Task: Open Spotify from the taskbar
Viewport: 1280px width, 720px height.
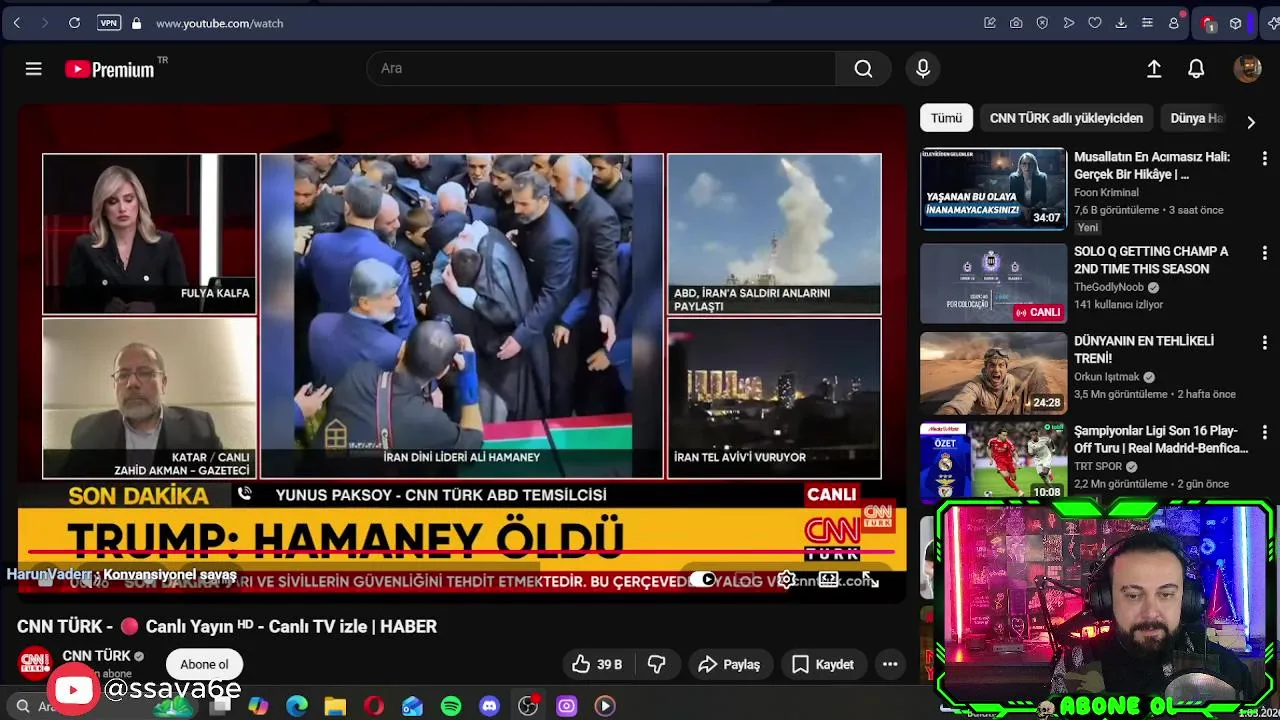Action: click(451, 706)
